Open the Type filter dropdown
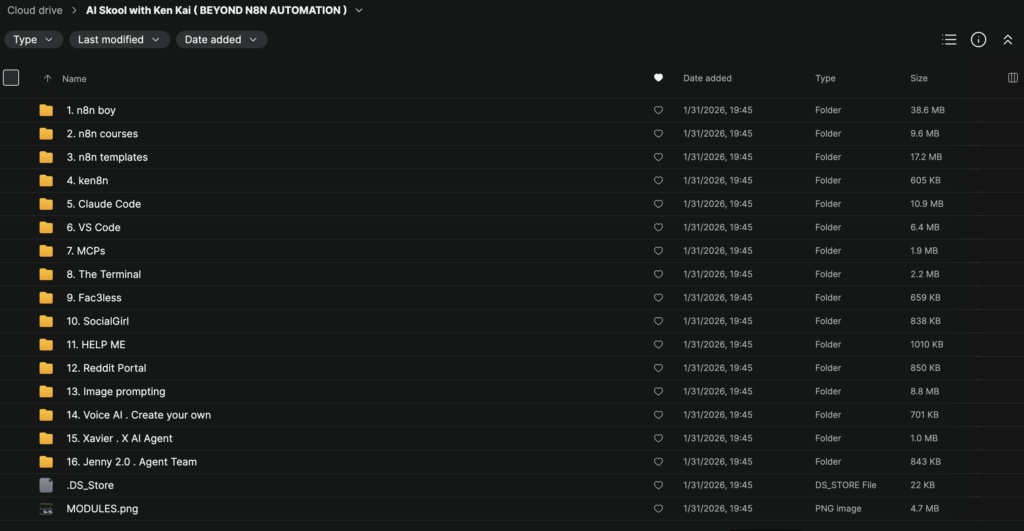Viewport: 1024px width, 531px height. 34,40
